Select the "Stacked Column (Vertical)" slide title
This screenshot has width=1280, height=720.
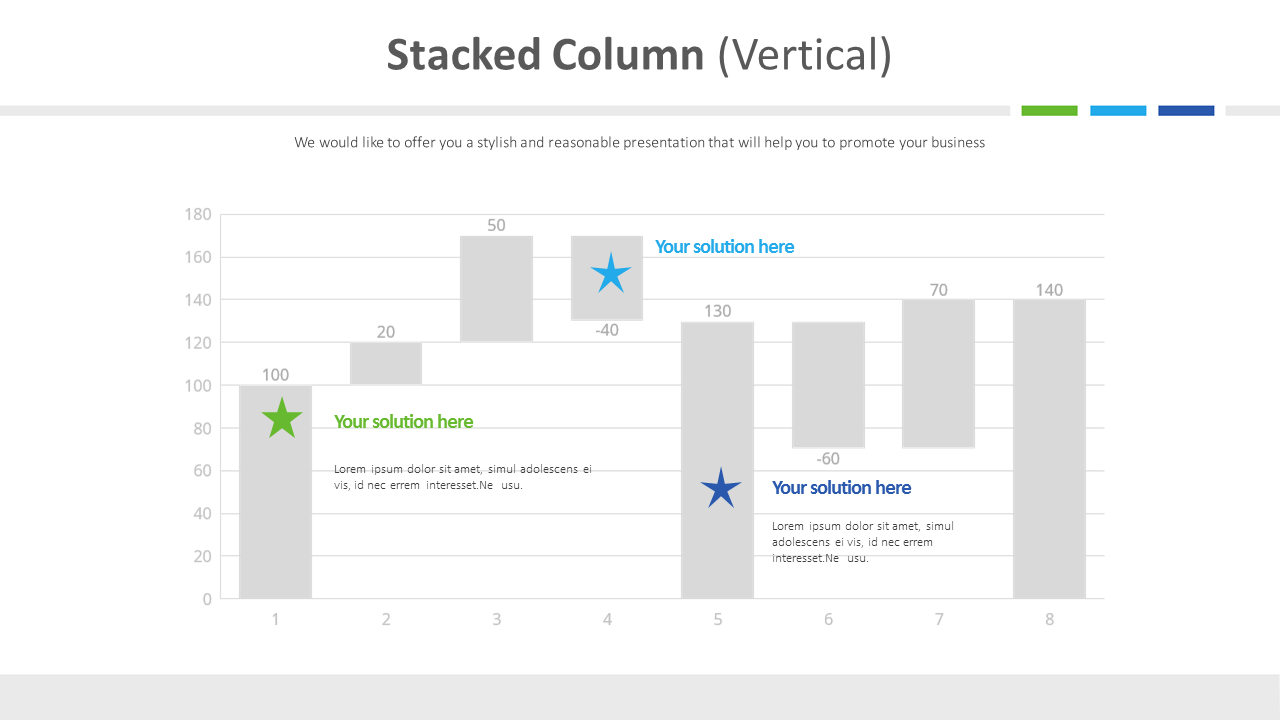639,55
